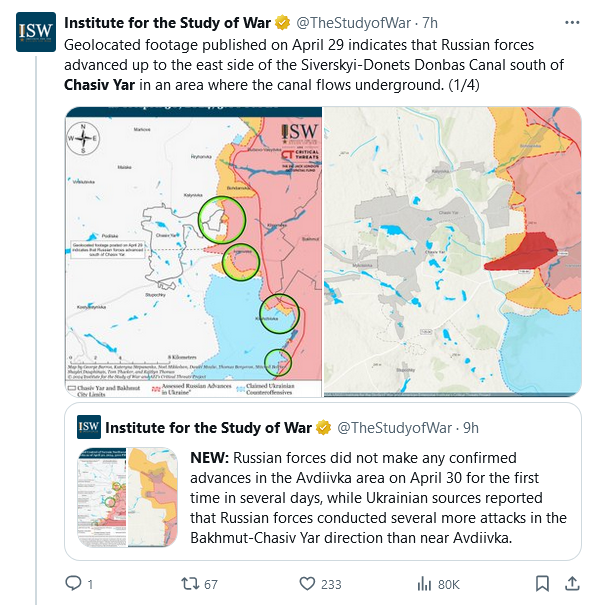The height and width of the screenshot is (605, 598).
Task: Click the quoted post's author name
Action: pos(208,428)
